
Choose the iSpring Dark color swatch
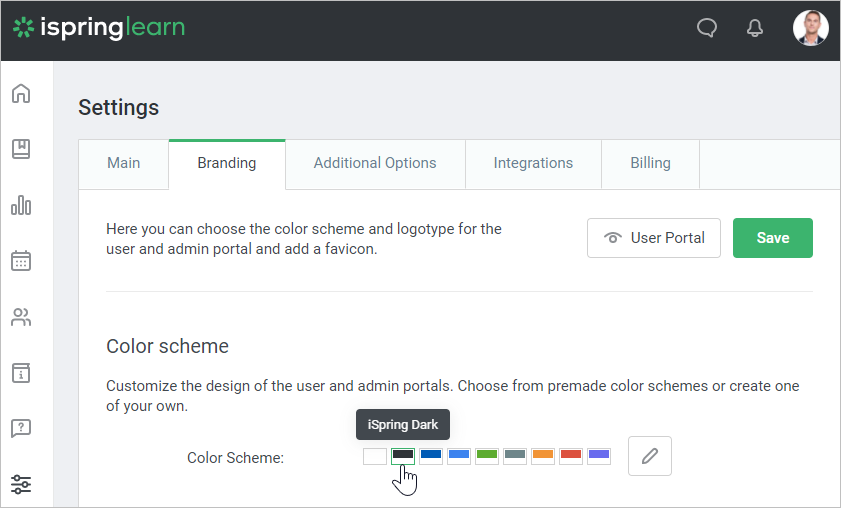[403, 456]
